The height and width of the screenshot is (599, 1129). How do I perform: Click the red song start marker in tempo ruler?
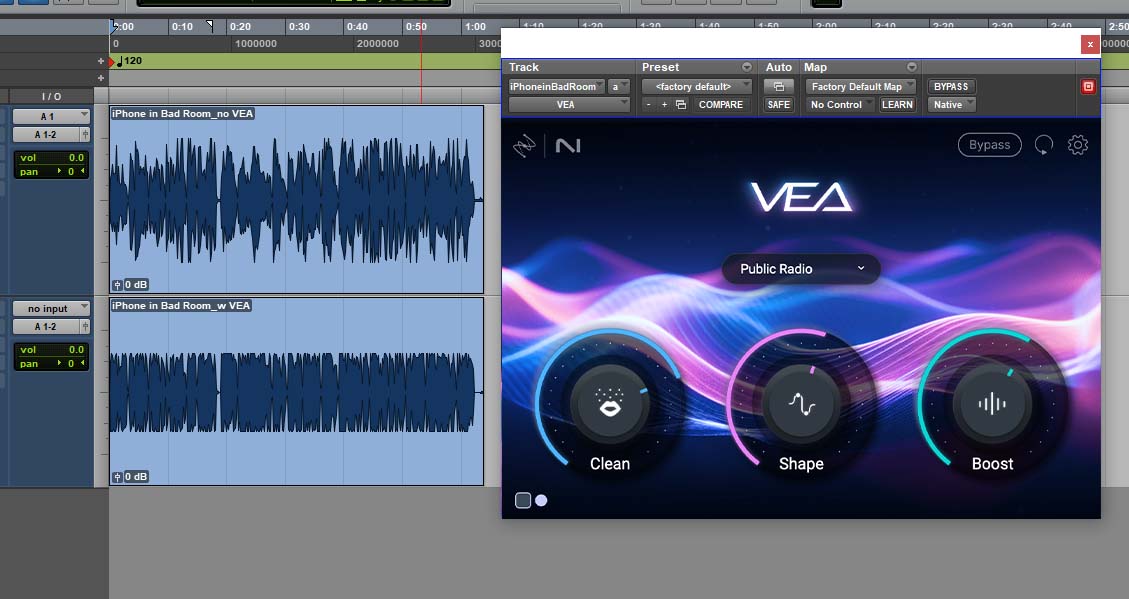tap(112, 62)
